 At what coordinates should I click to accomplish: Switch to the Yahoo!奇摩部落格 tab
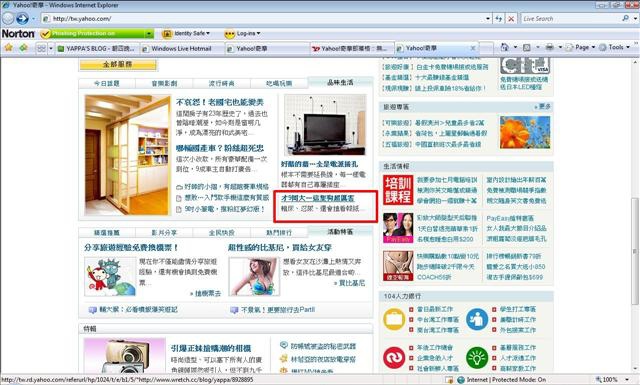click(x=351, y=48)
